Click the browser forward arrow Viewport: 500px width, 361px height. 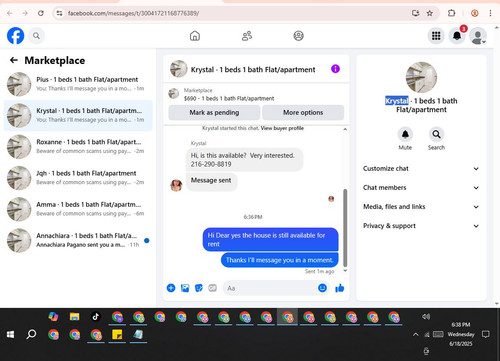[x=25, y=13]
